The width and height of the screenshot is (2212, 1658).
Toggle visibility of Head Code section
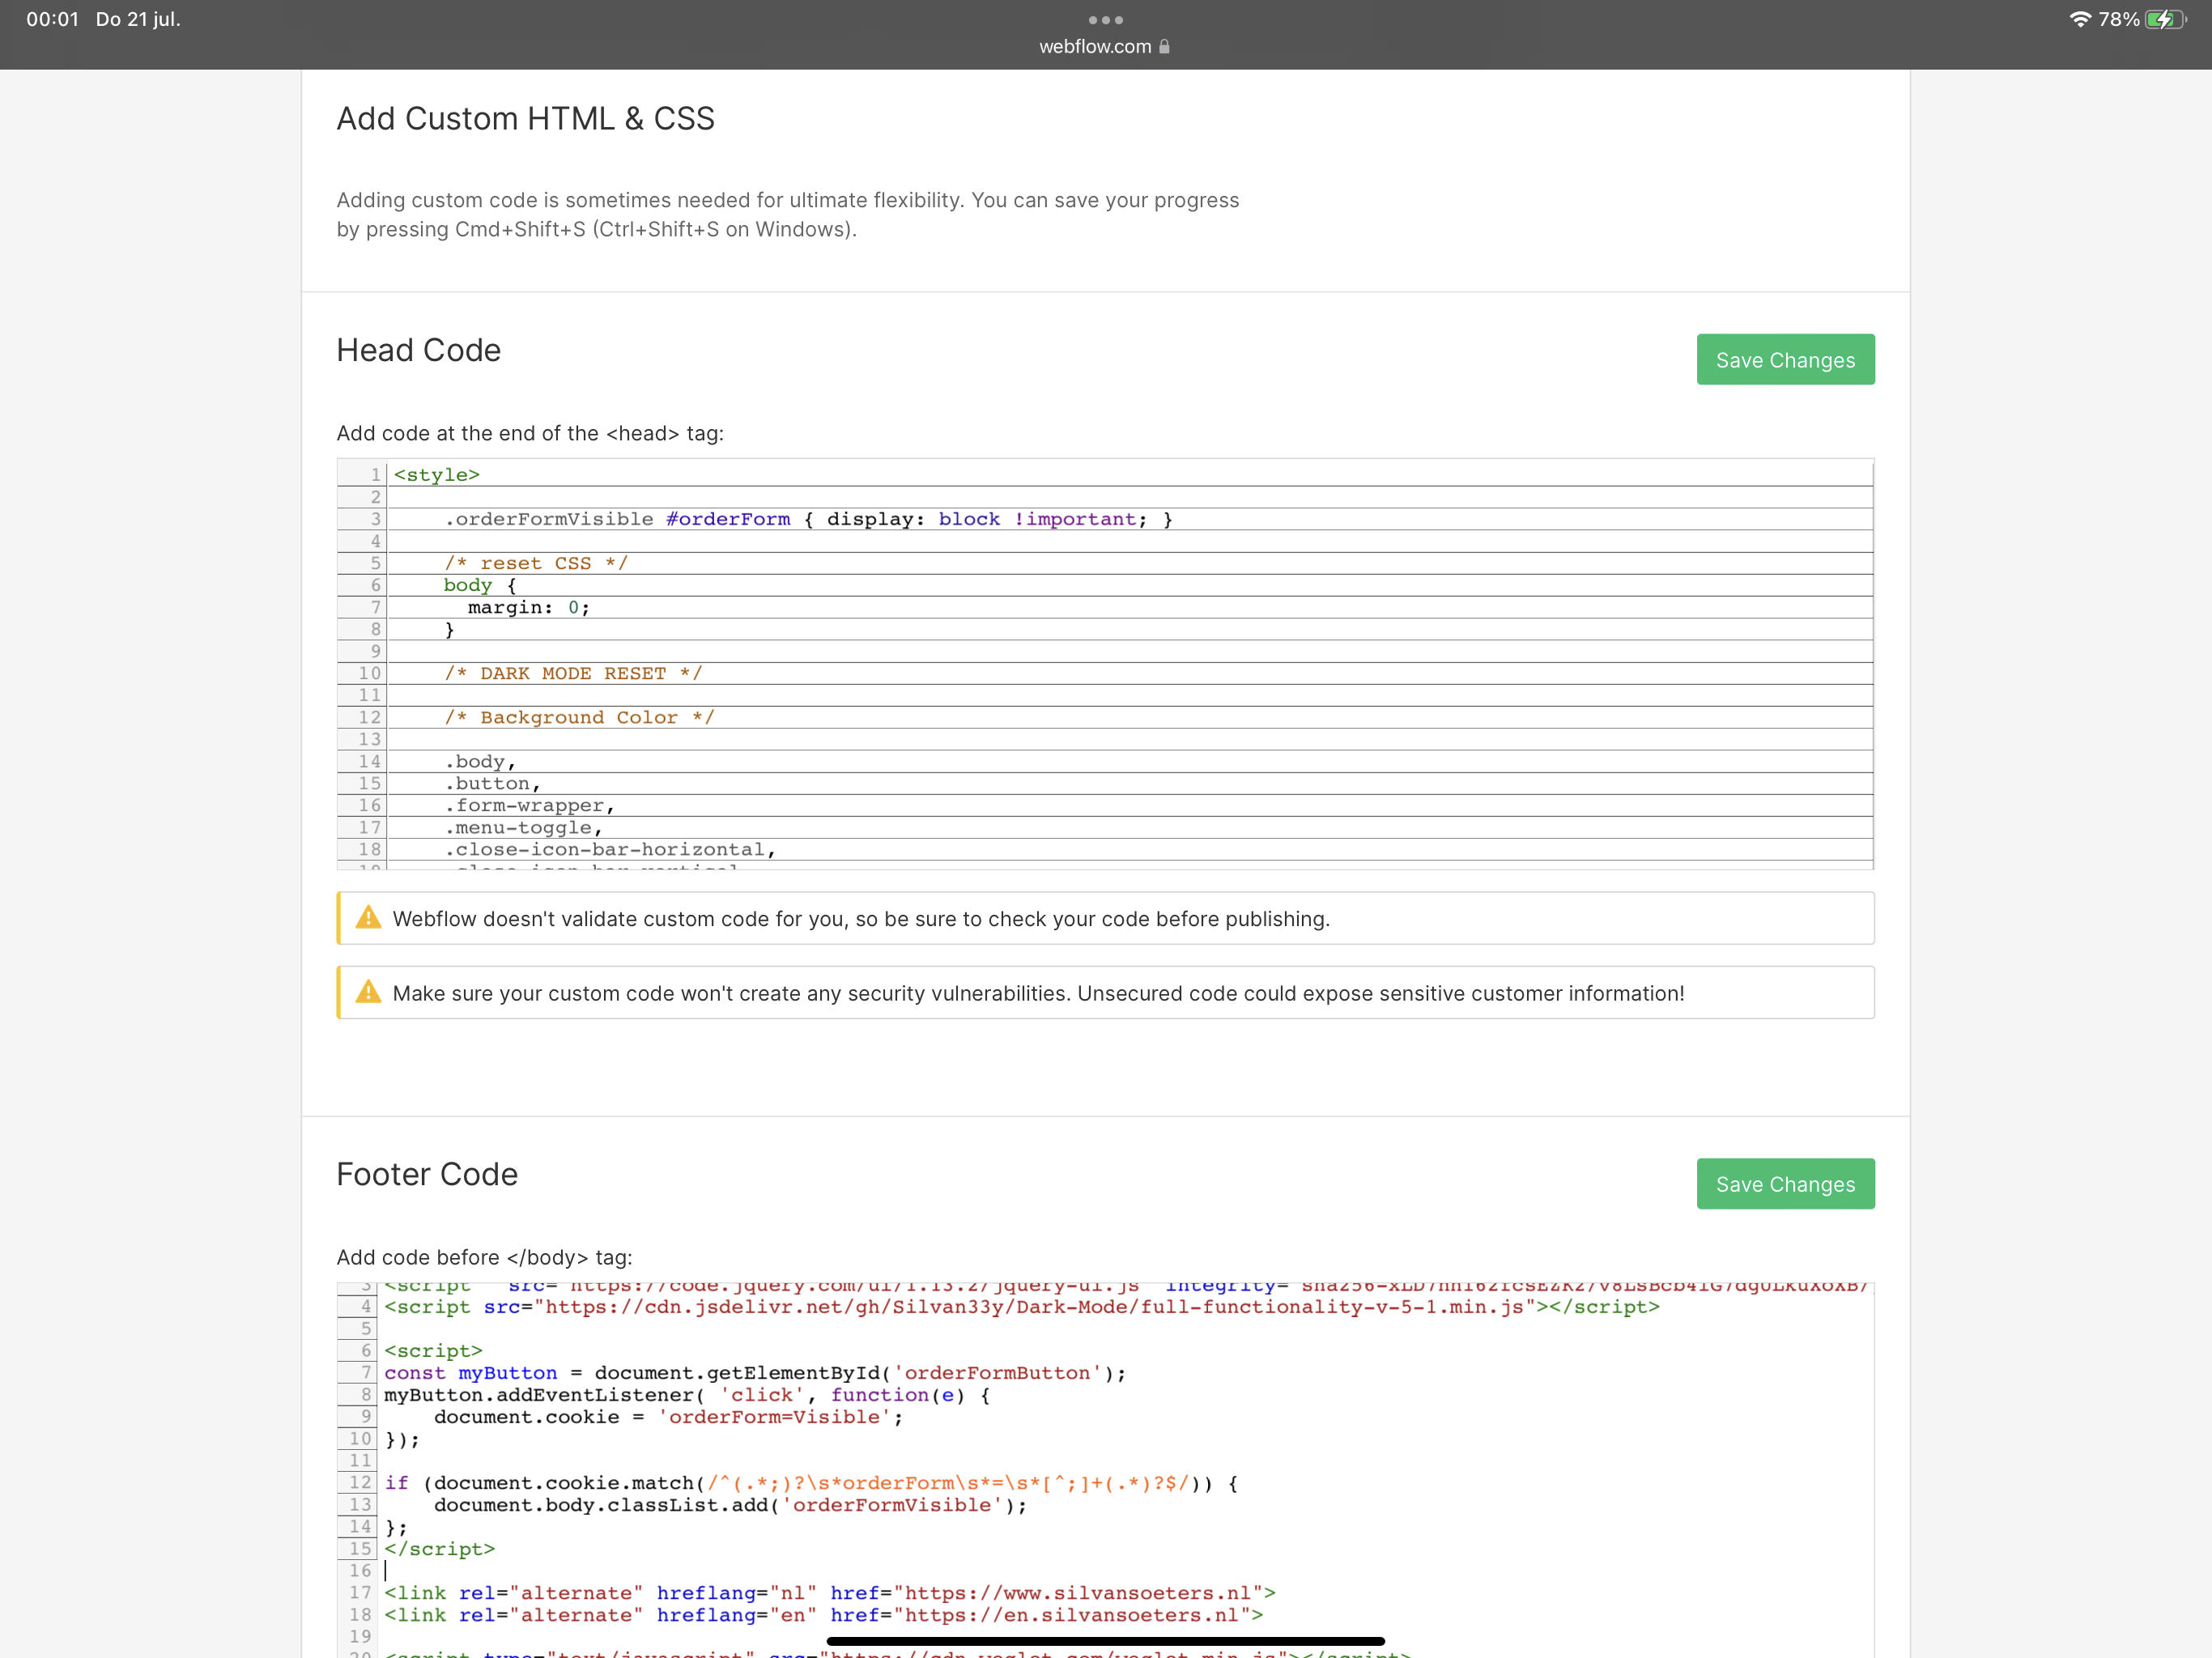tap(418, 350)
